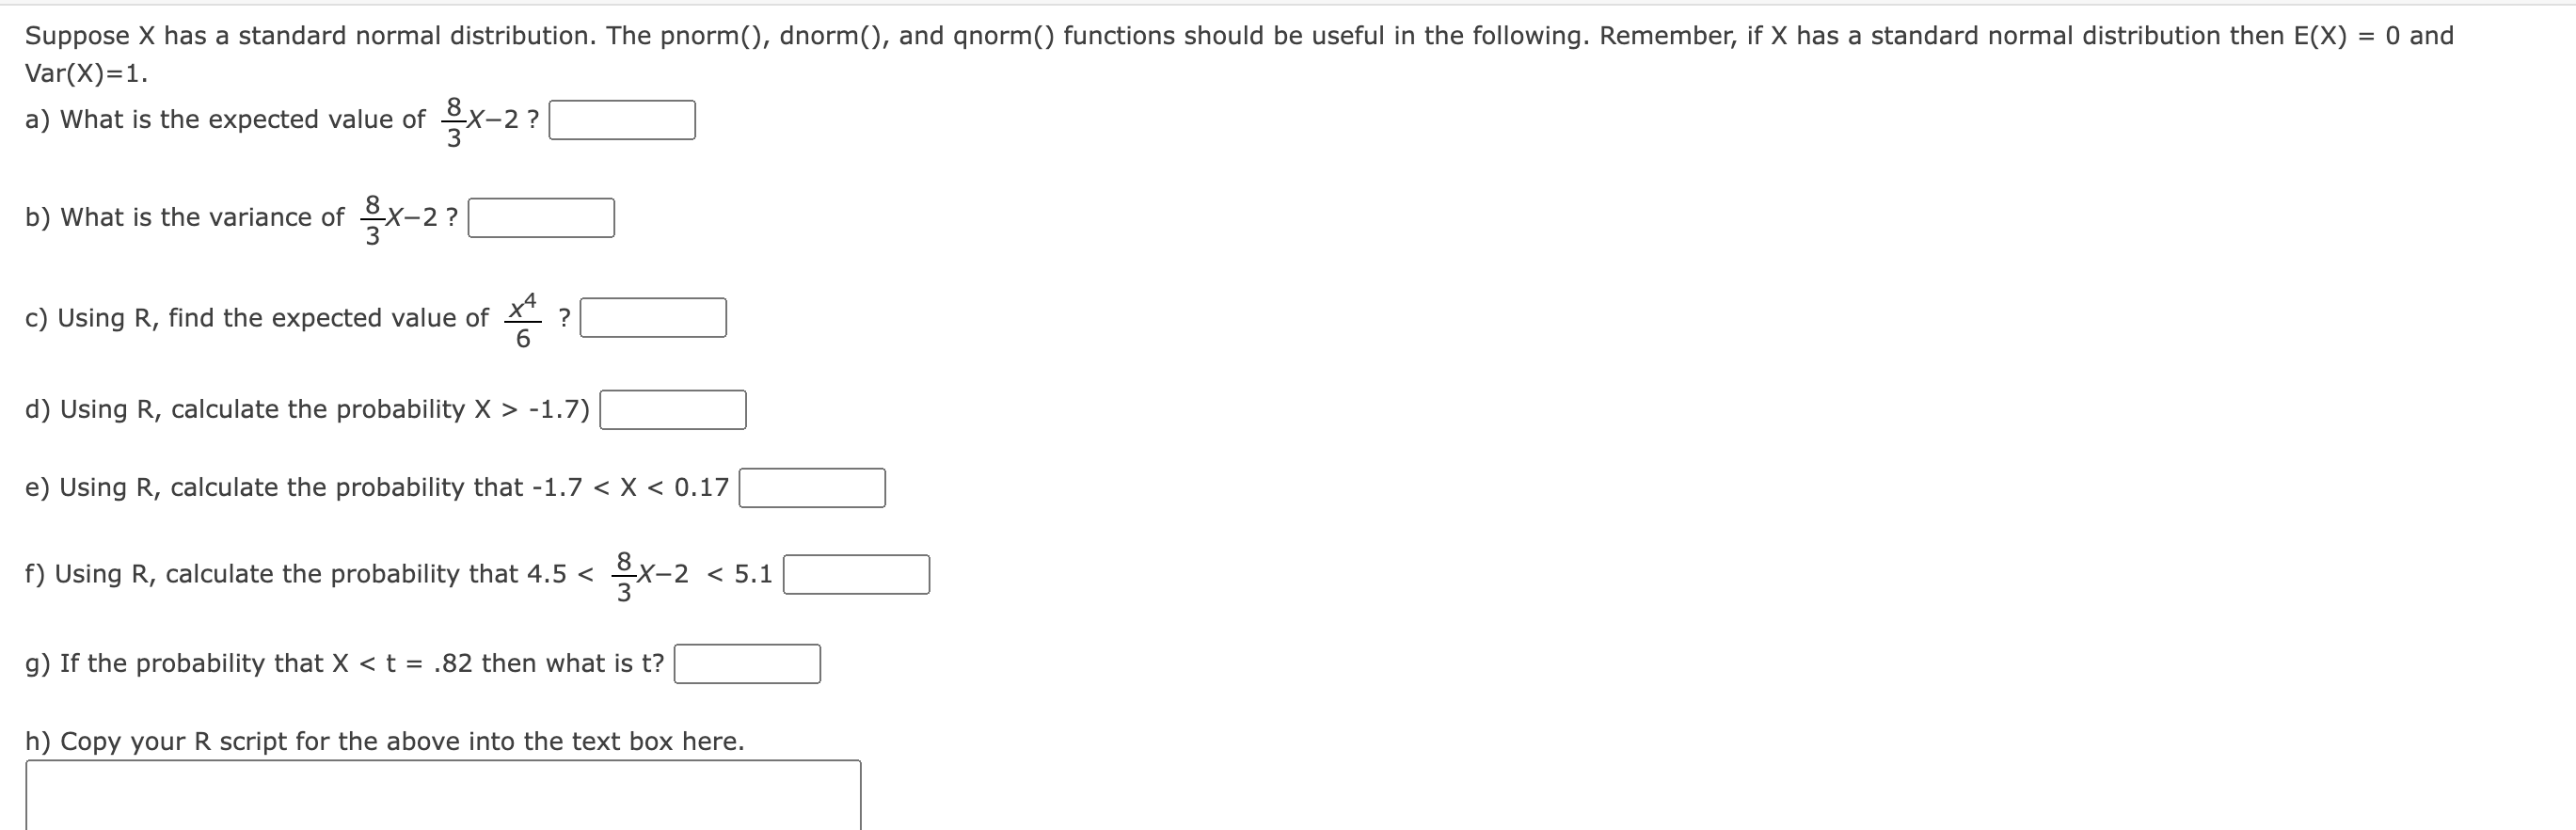Select the question text for part a
This screenshot has width=2576, height=830.
click(230, 119)
